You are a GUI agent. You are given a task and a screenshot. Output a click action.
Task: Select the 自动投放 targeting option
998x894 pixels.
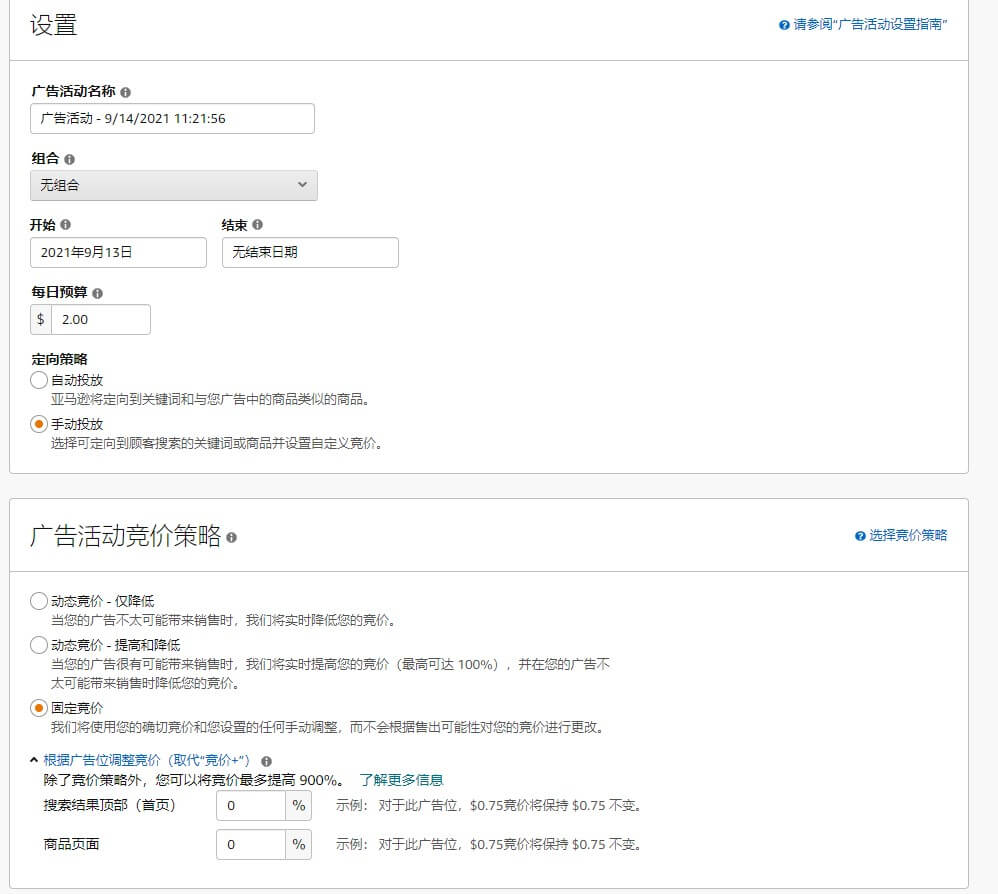[38, 380]
